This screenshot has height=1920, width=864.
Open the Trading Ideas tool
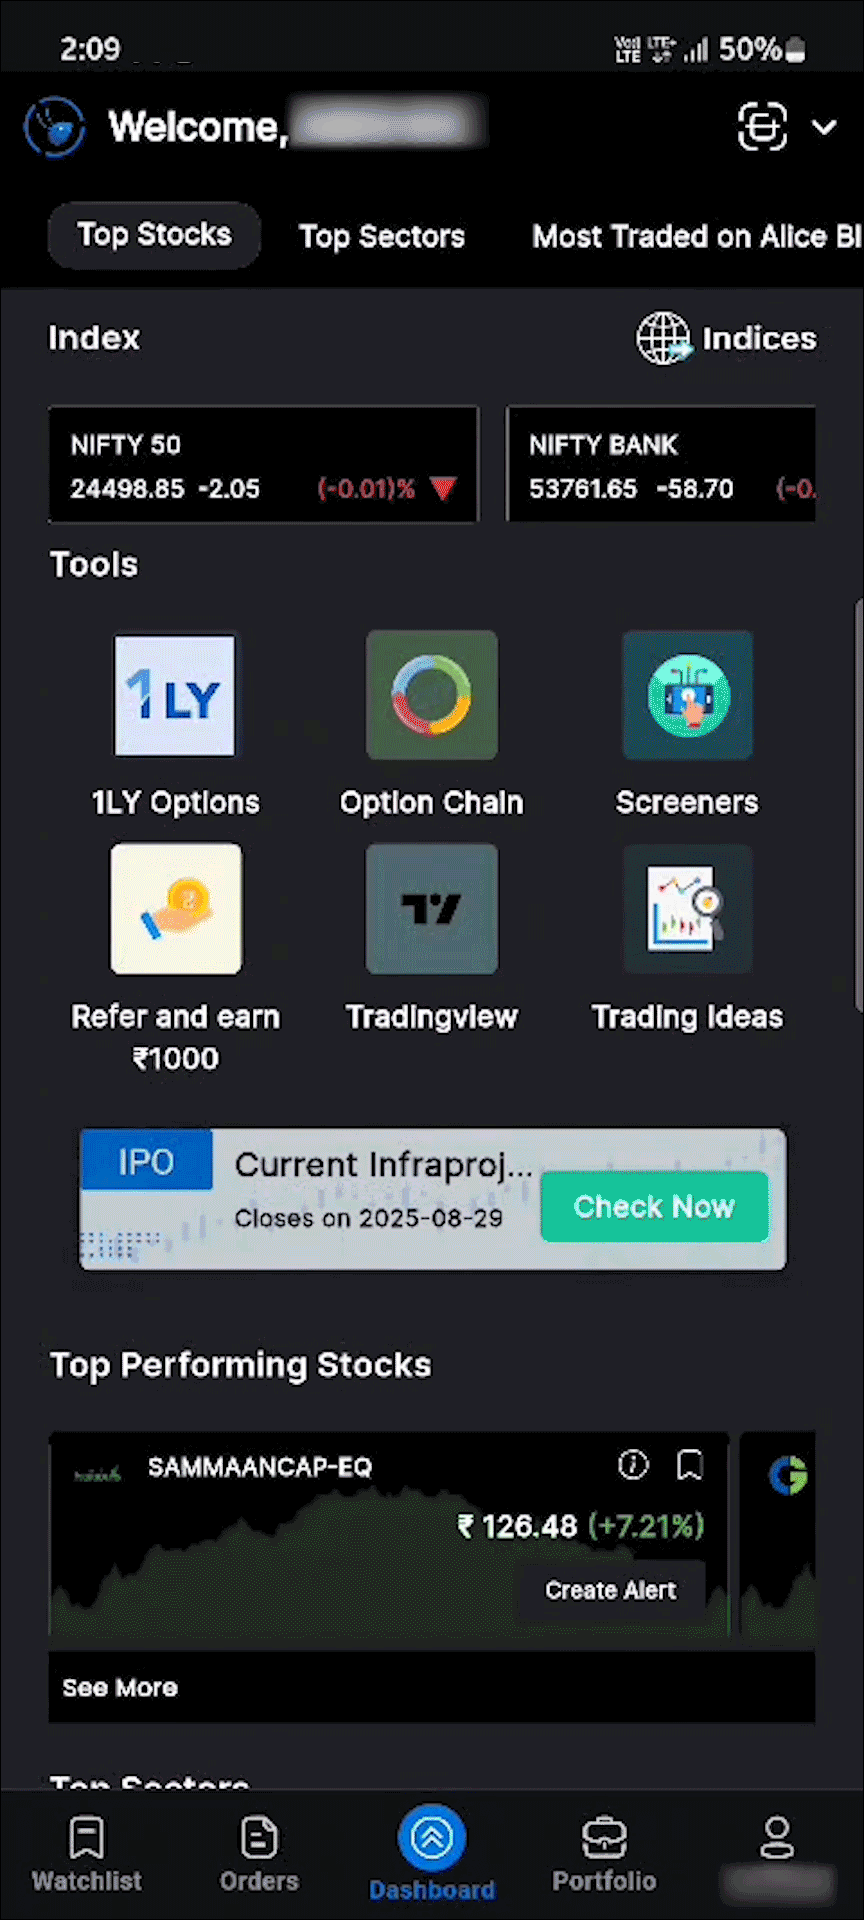(687, 909)
